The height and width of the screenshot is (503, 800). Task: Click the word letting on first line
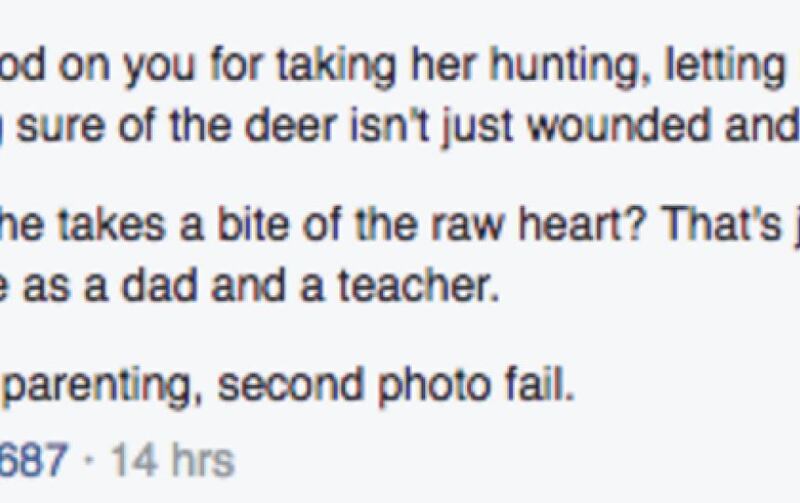[724, 66]
